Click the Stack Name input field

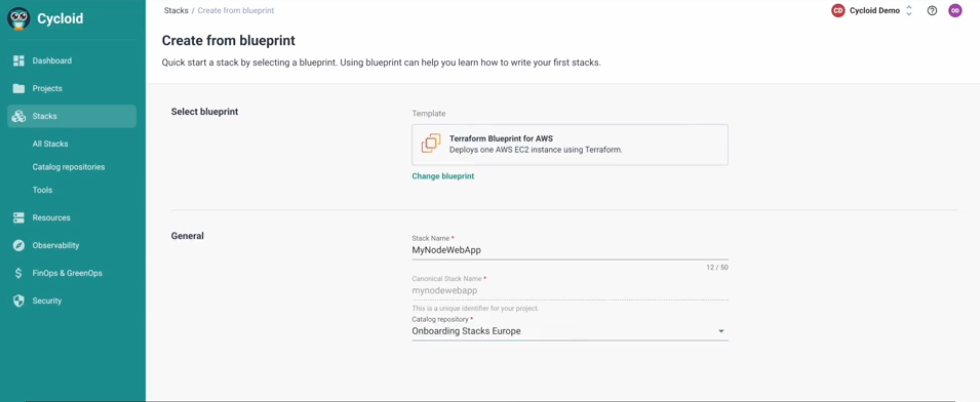569,250
